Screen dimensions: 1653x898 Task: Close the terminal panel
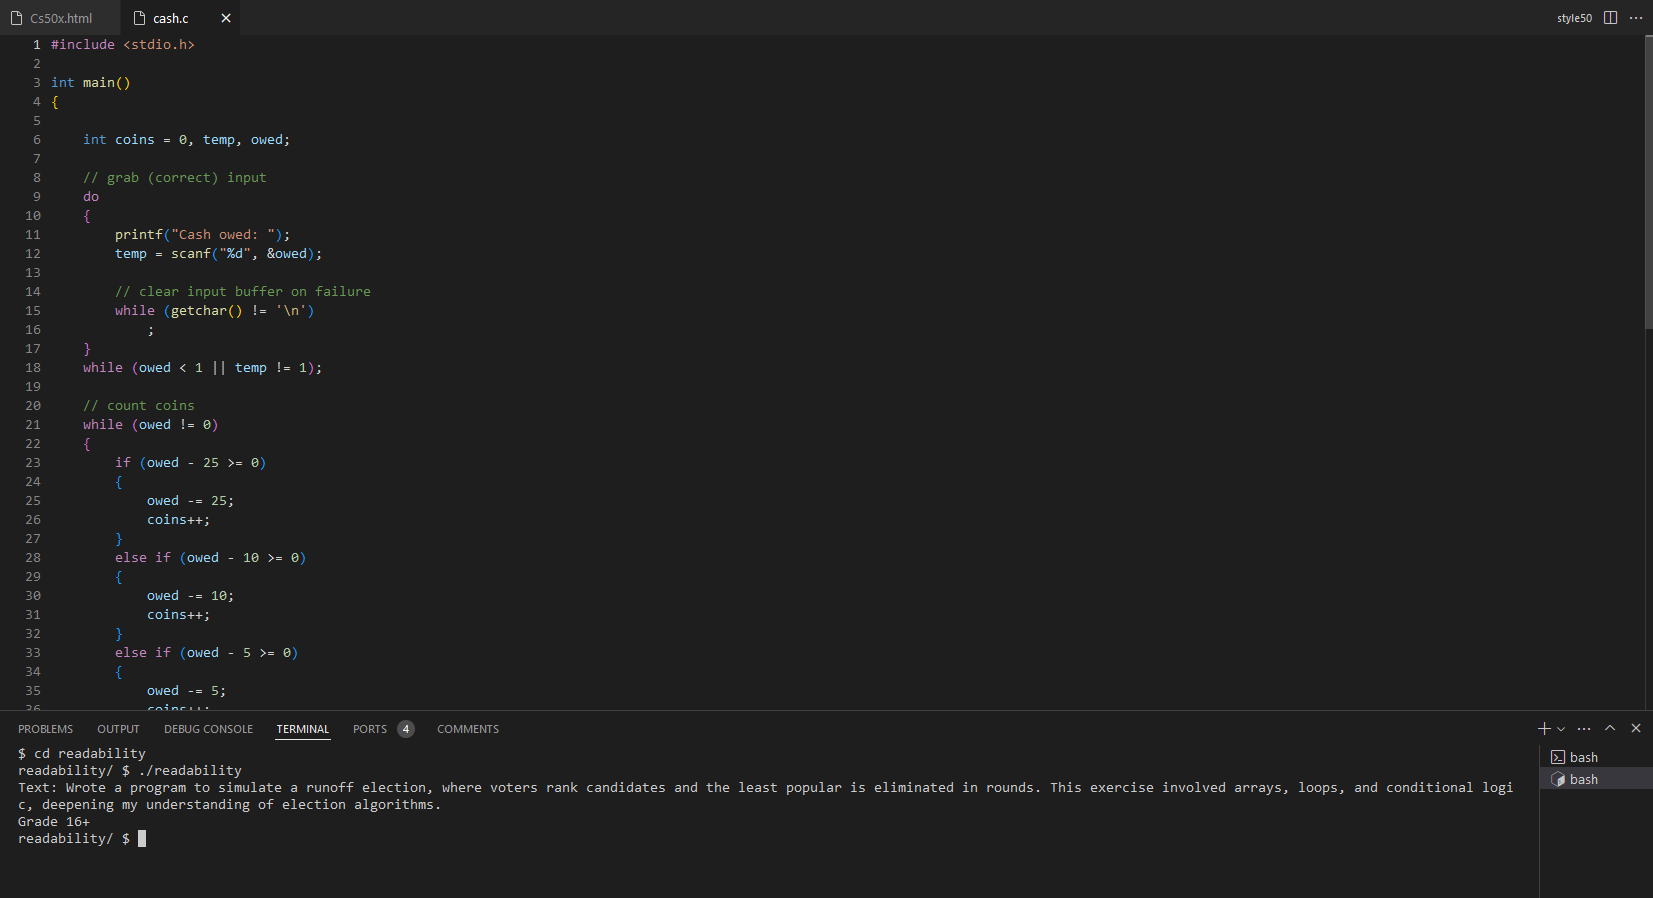point(1636,728)
